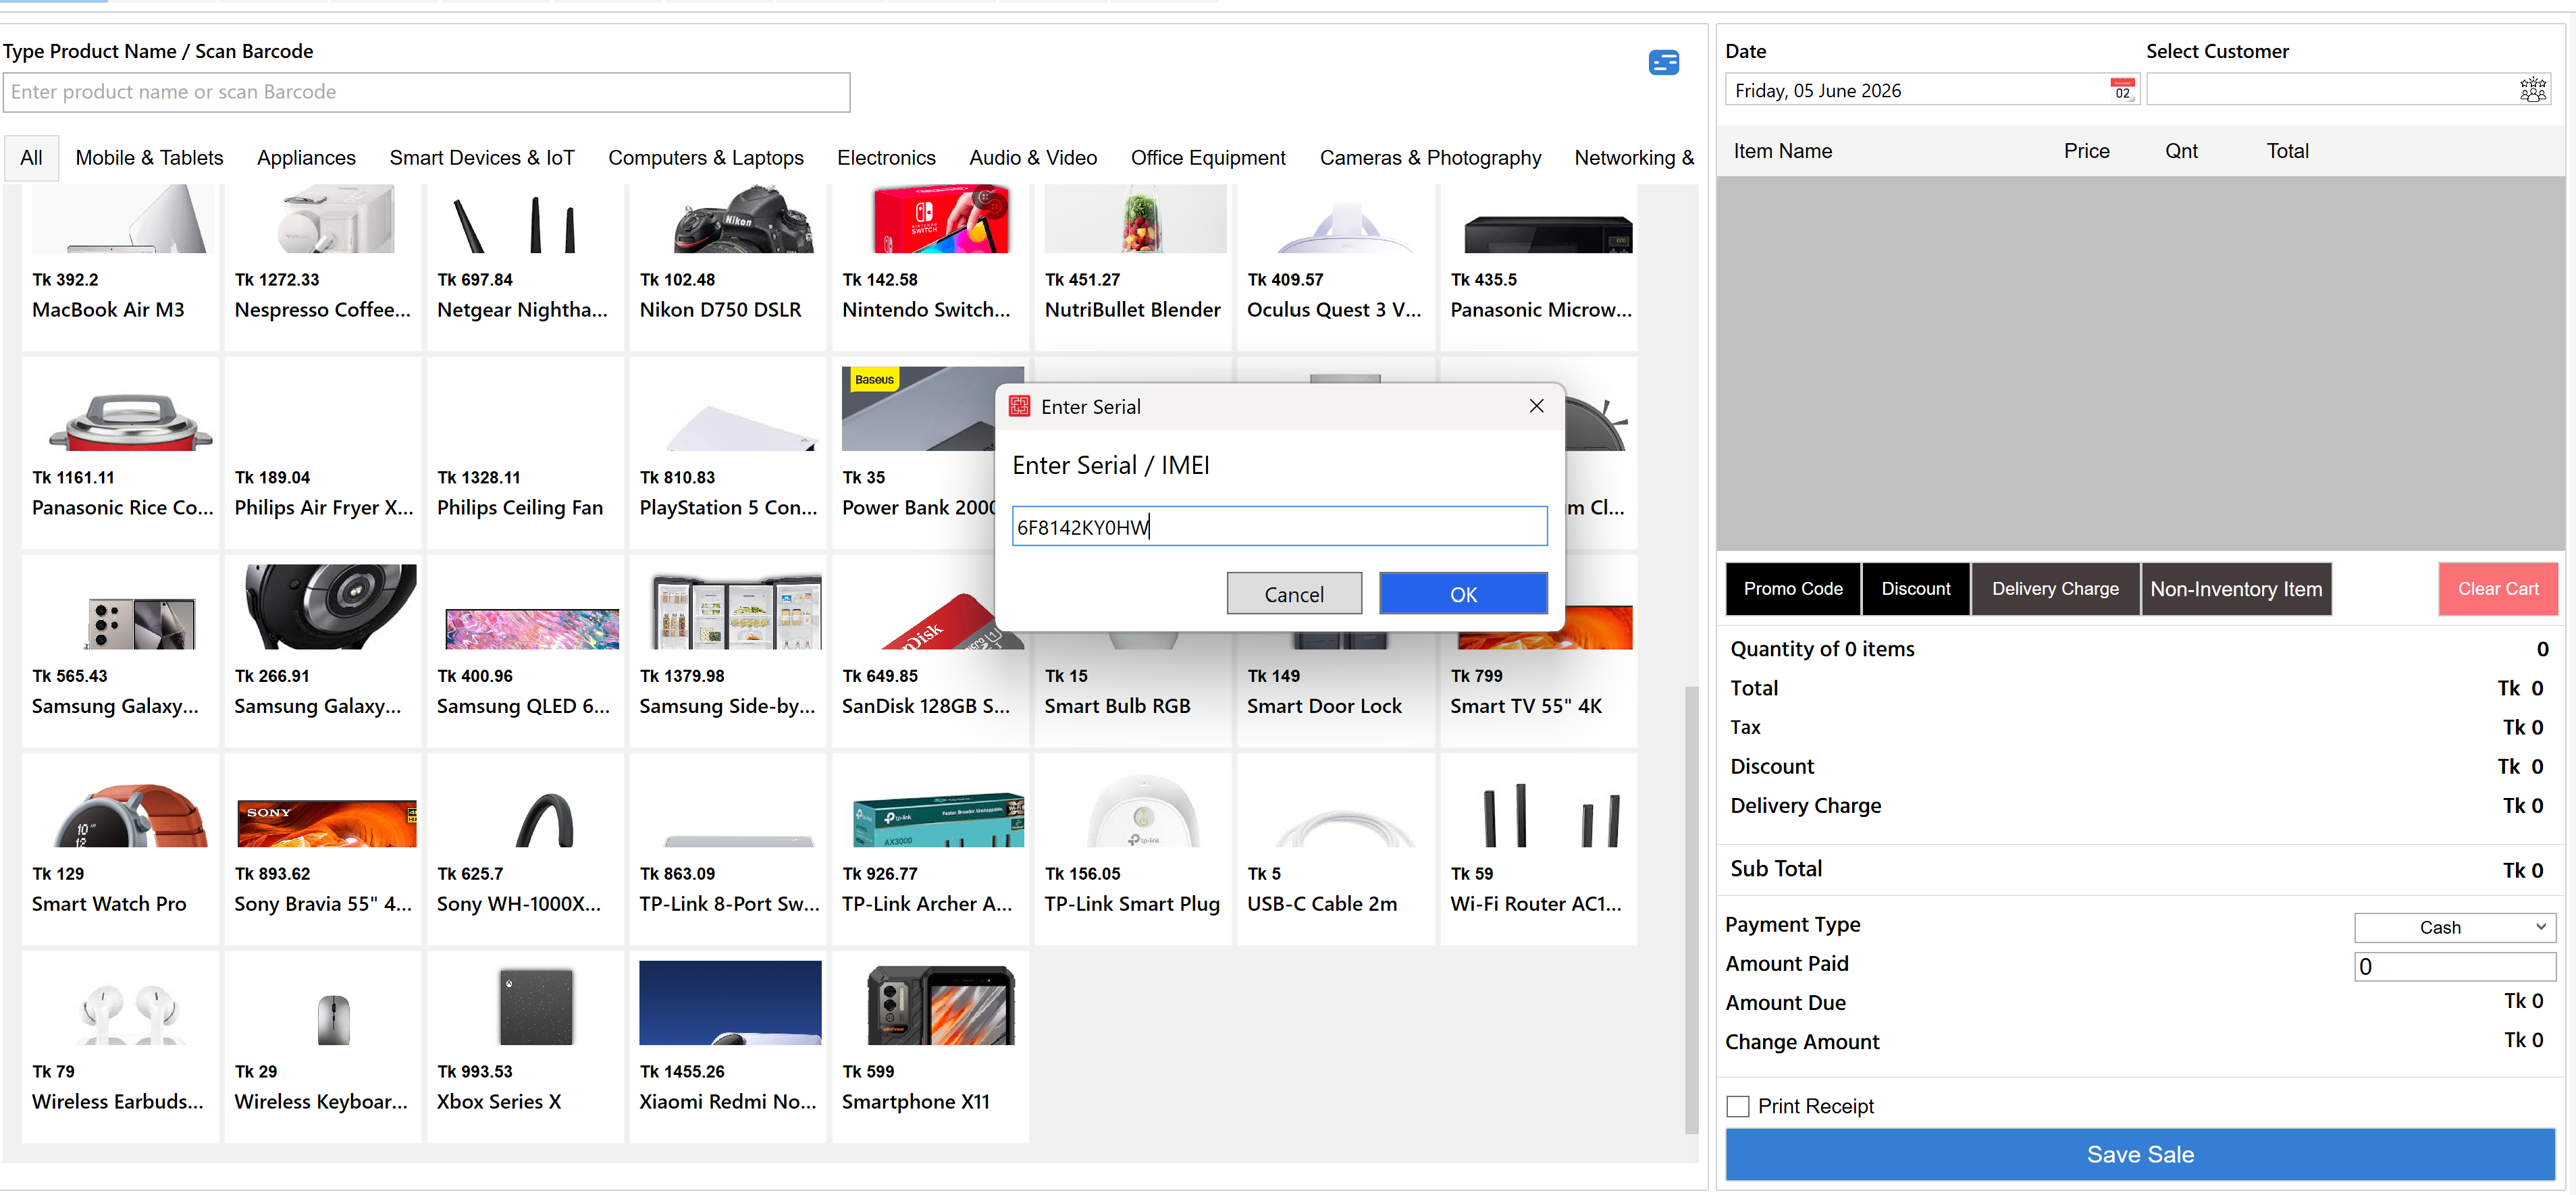Focus the Select Customer input field
Screen dimensions: 2576x1195
(2332, 90)
